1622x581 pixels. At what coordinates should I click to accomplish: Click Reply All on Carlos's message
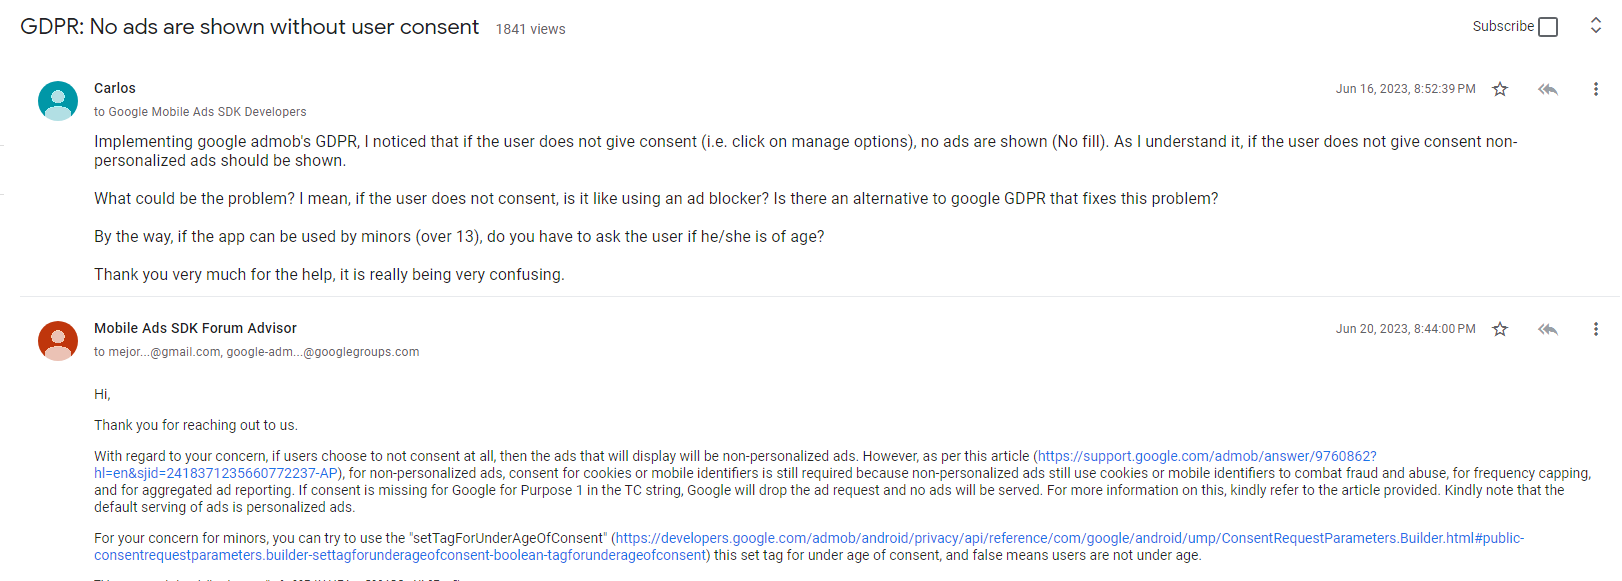click(1548, 88)
